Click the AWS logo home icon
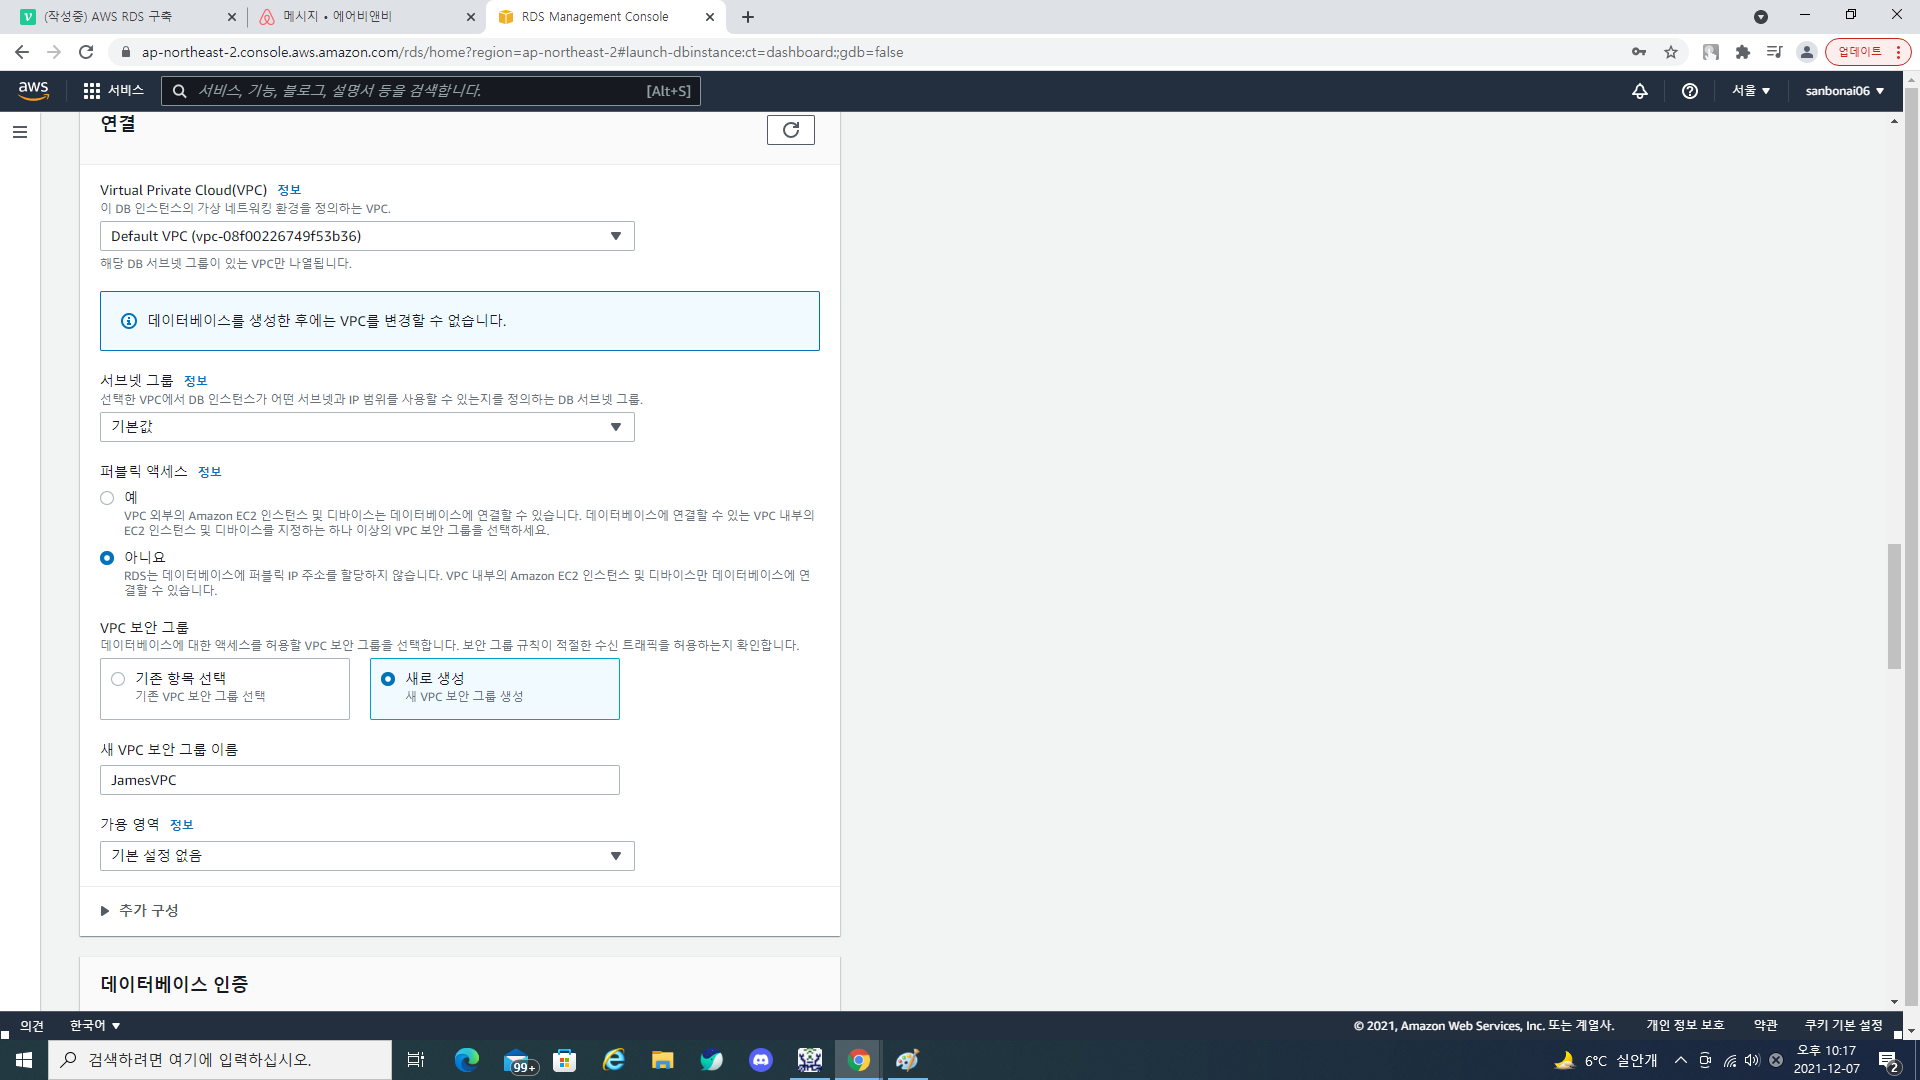1920x1080 pixels. [x=33, y=90]
